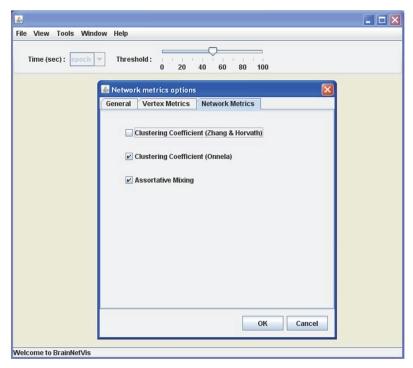
Task: Click the Network metrics options dialog icon
Action: pyautogui.click(x=105, y=89)
